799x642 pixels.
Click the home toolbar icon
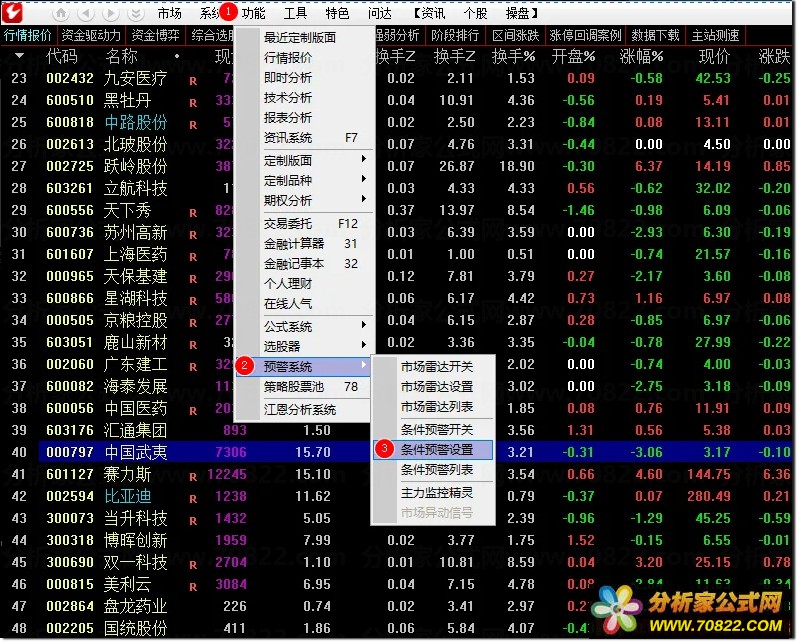point(61,13)
